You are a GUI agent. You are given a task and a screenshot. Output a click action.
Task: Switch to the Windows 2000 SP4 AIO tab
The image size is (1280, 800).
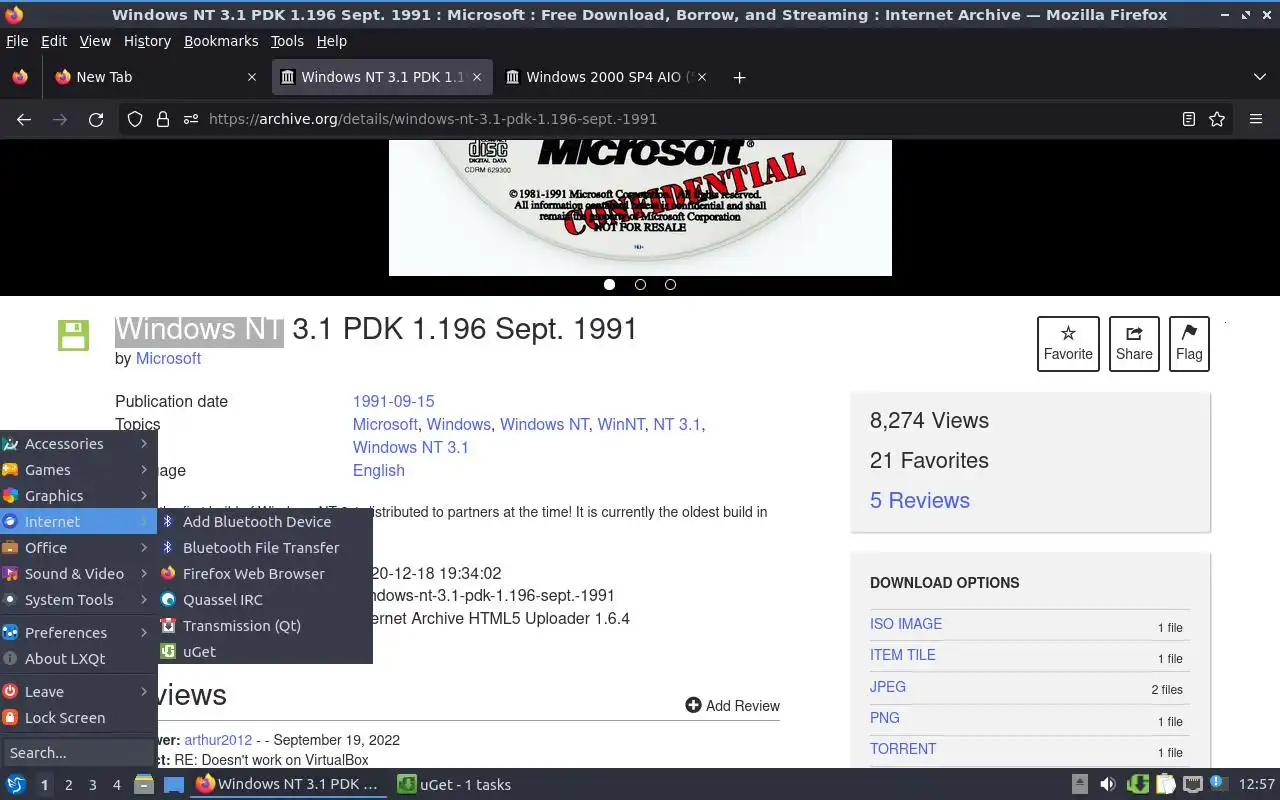pyautogui.click(x=606, y=77)
